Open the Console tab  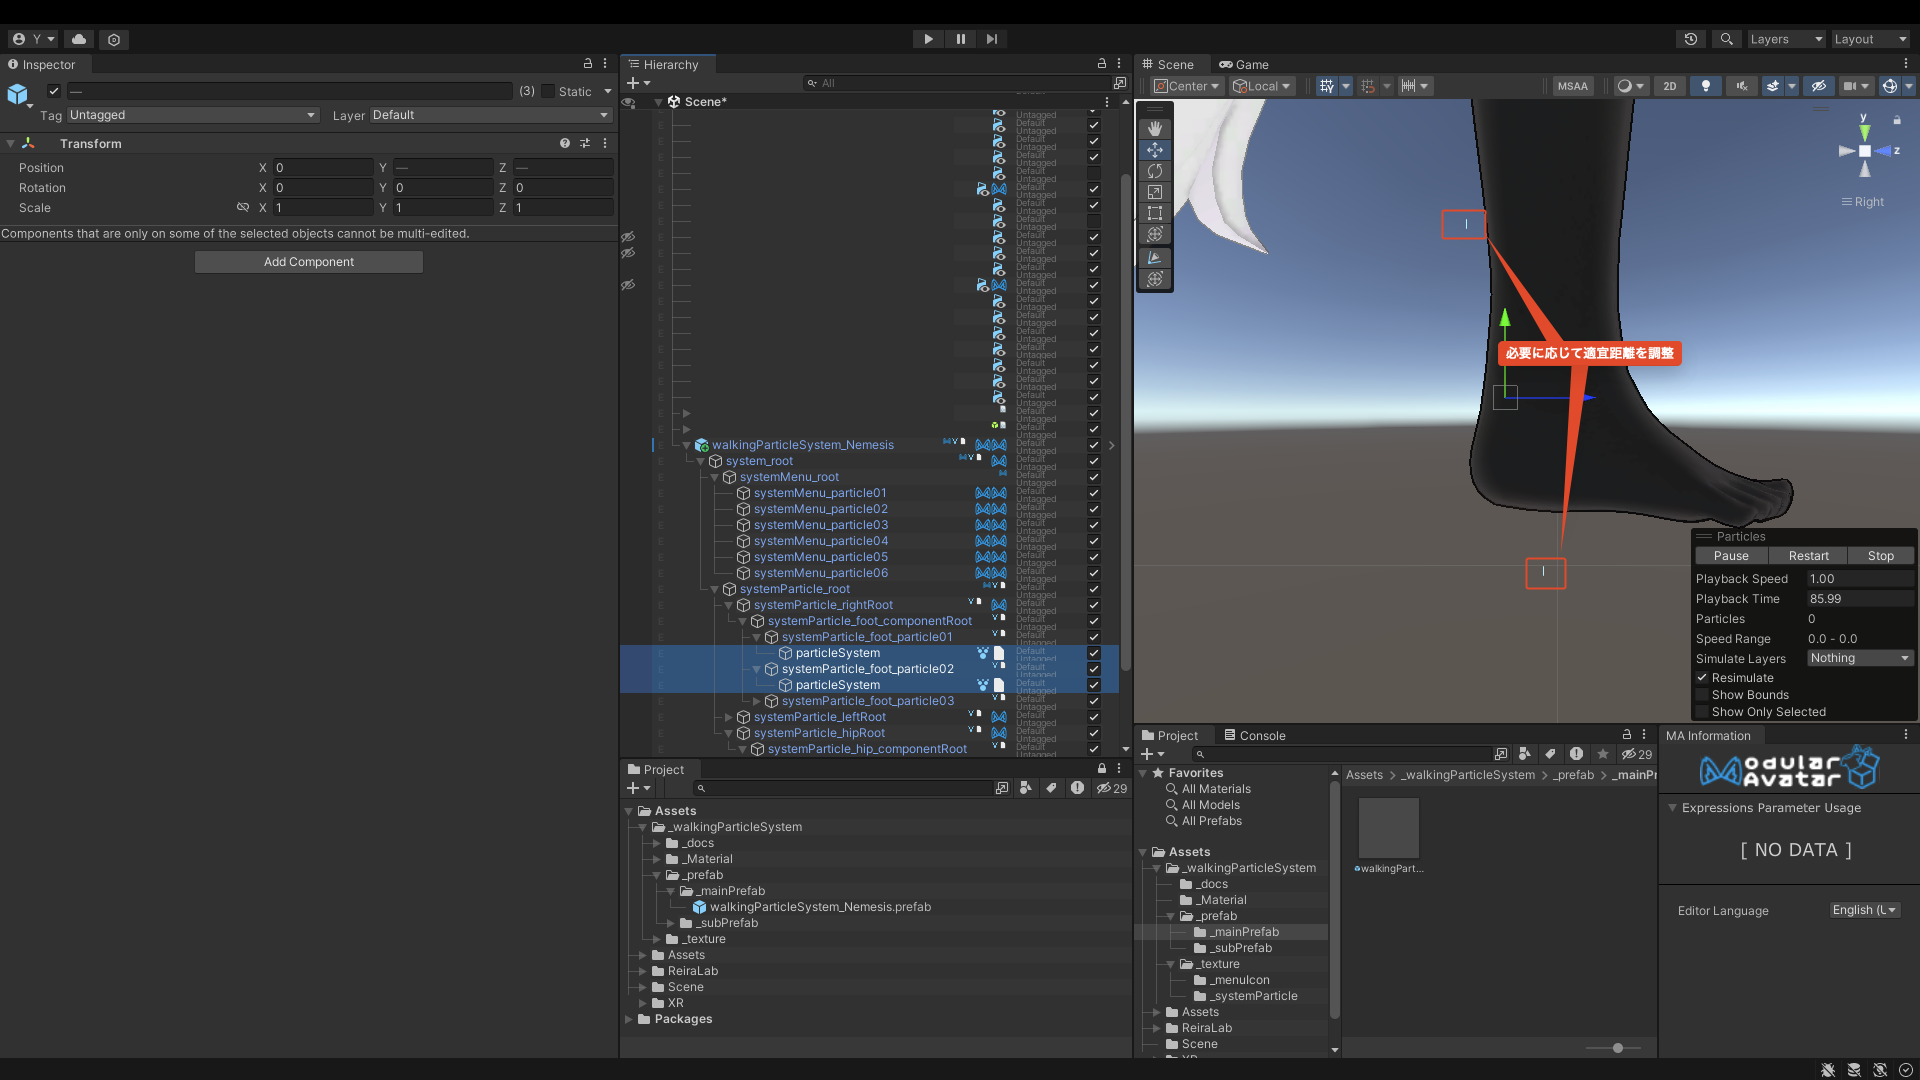pyautogui.click(x=1255, y=735)
